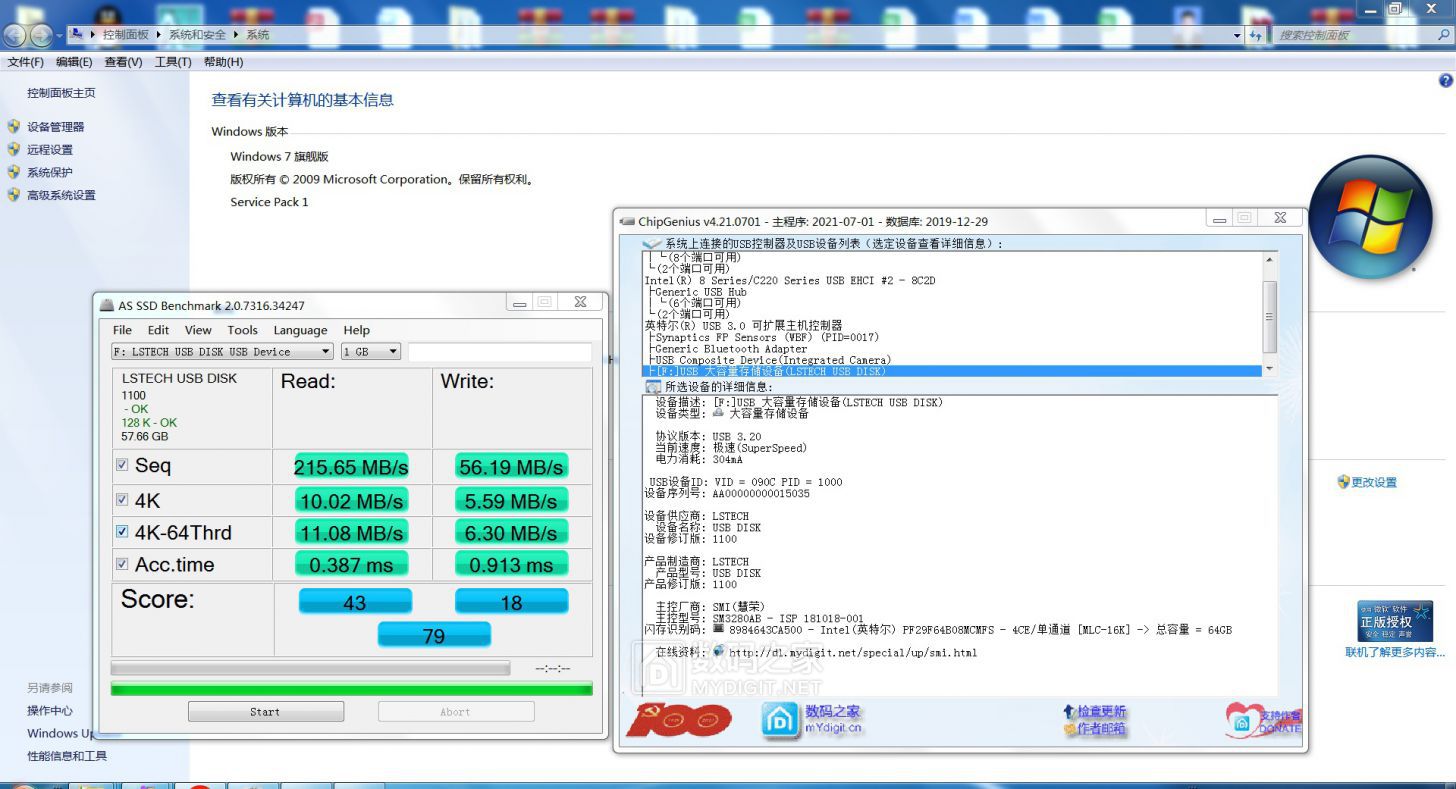Open the Tools menu in AS SSD
Image resolution: width=1456 pixels, height=789 pixels.
pyautogui.click(x=242, y=330)
